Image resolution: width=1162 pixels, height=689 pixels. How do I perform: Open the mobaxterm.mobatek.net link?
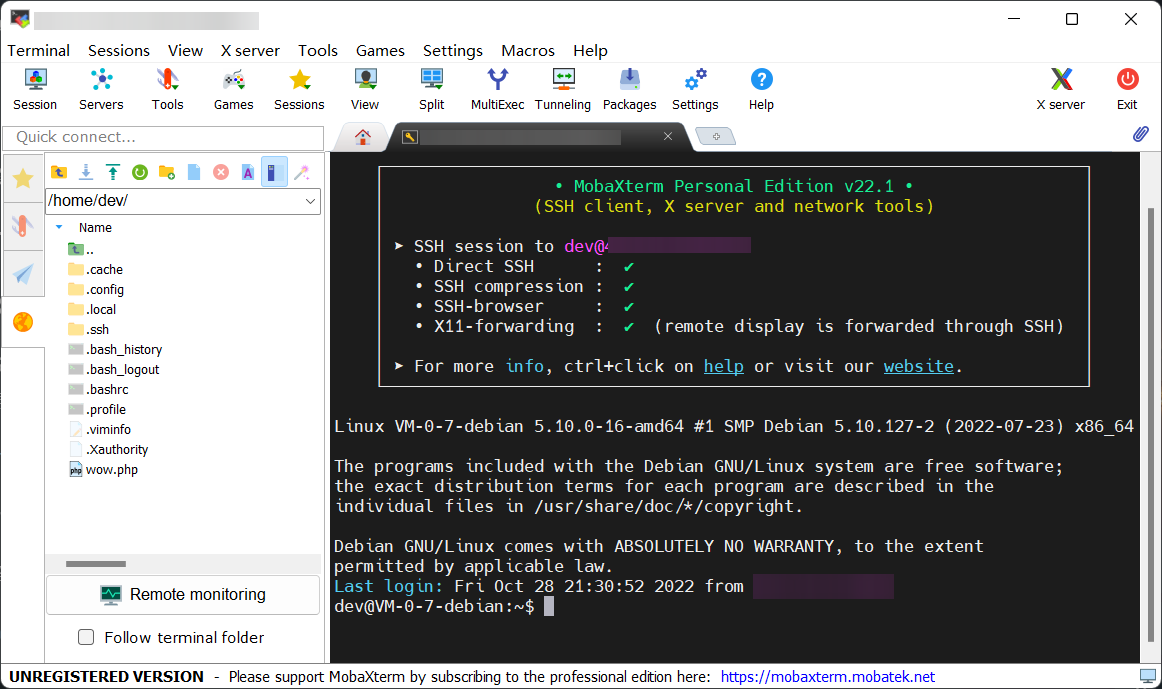point(827,676)
